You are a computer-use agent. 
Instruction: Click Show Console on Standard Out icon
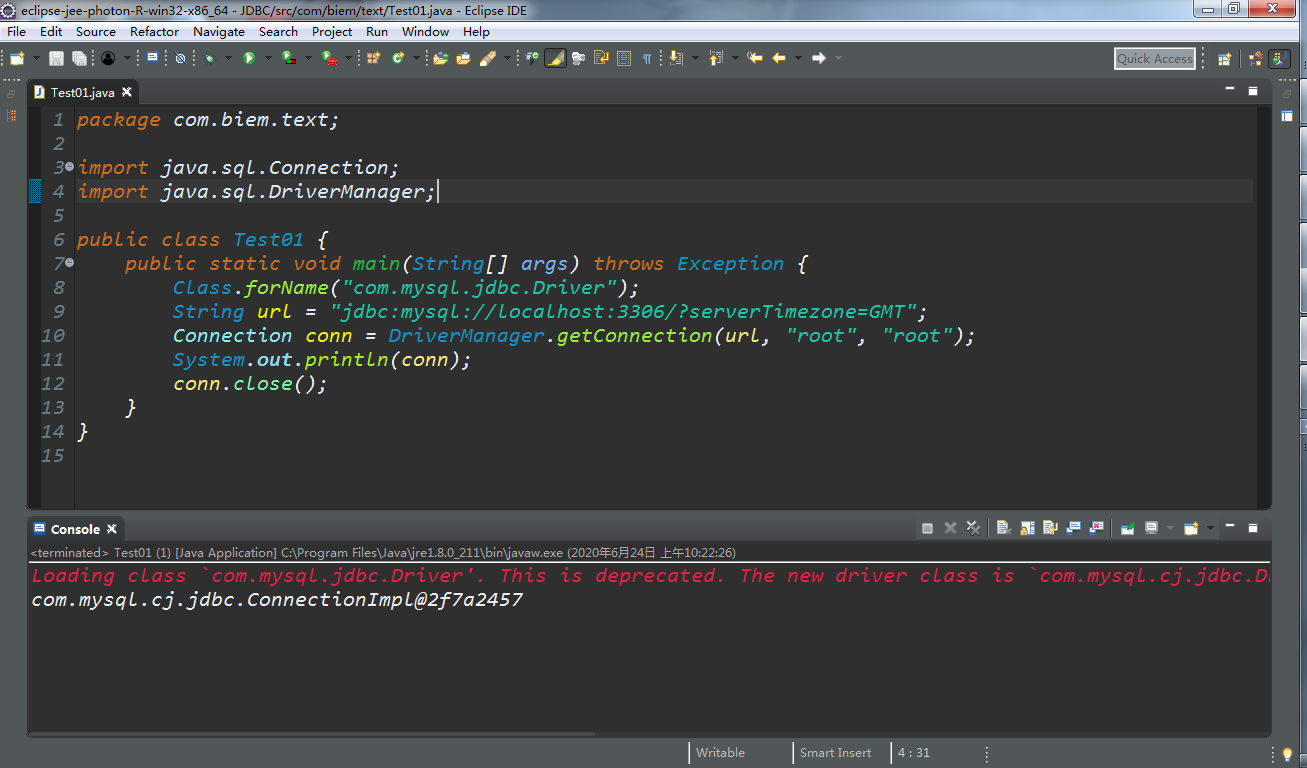click(1073, 528)
